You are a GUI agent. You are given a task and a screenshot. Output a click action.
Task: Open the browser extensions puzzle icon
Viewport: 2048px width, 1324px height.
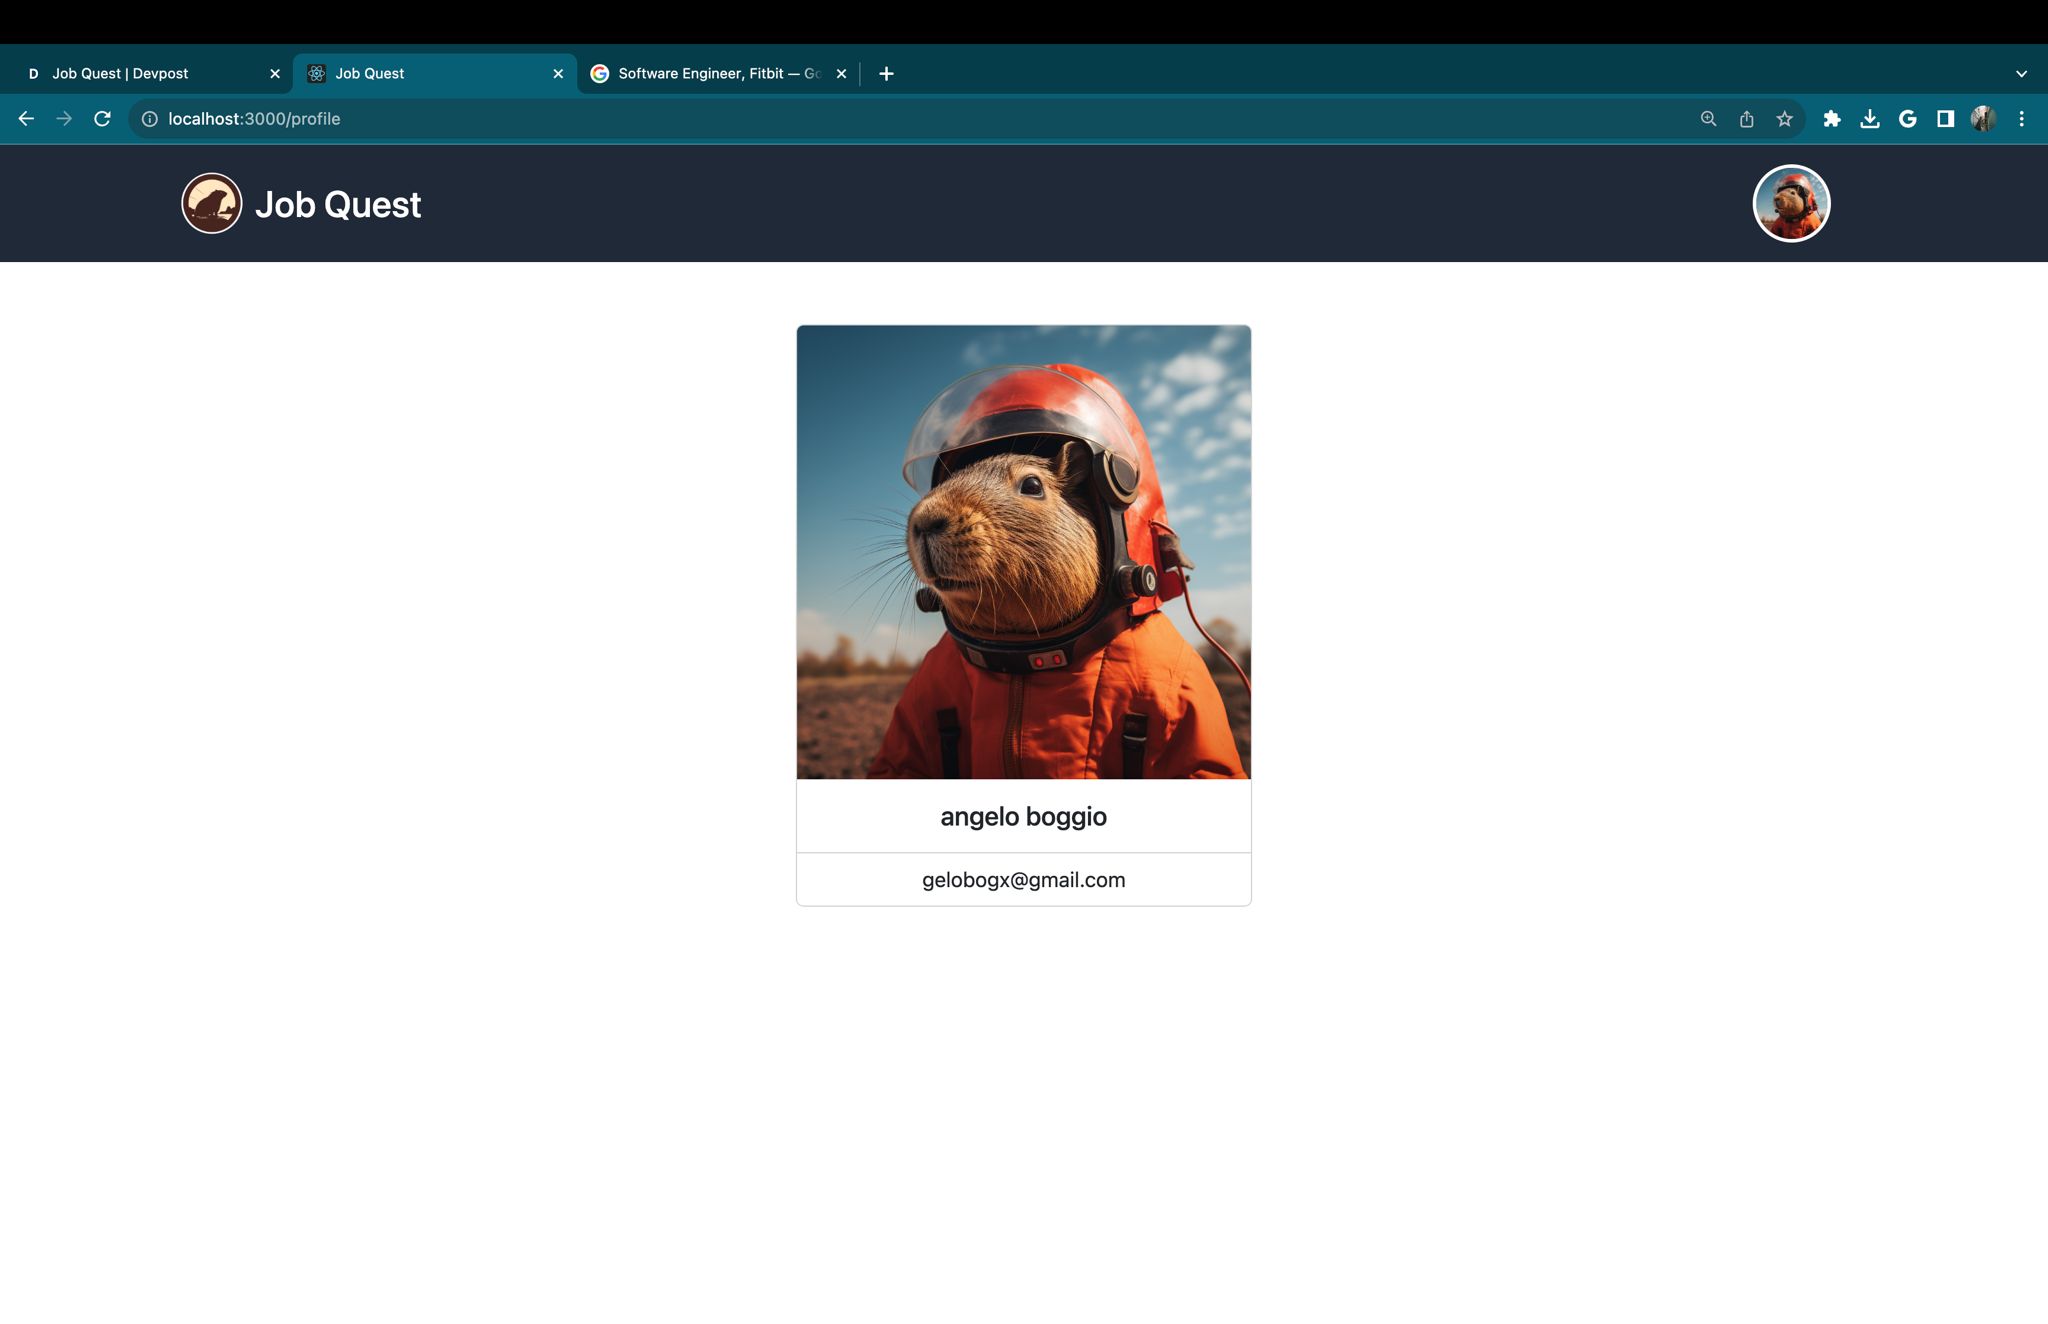1832,119
